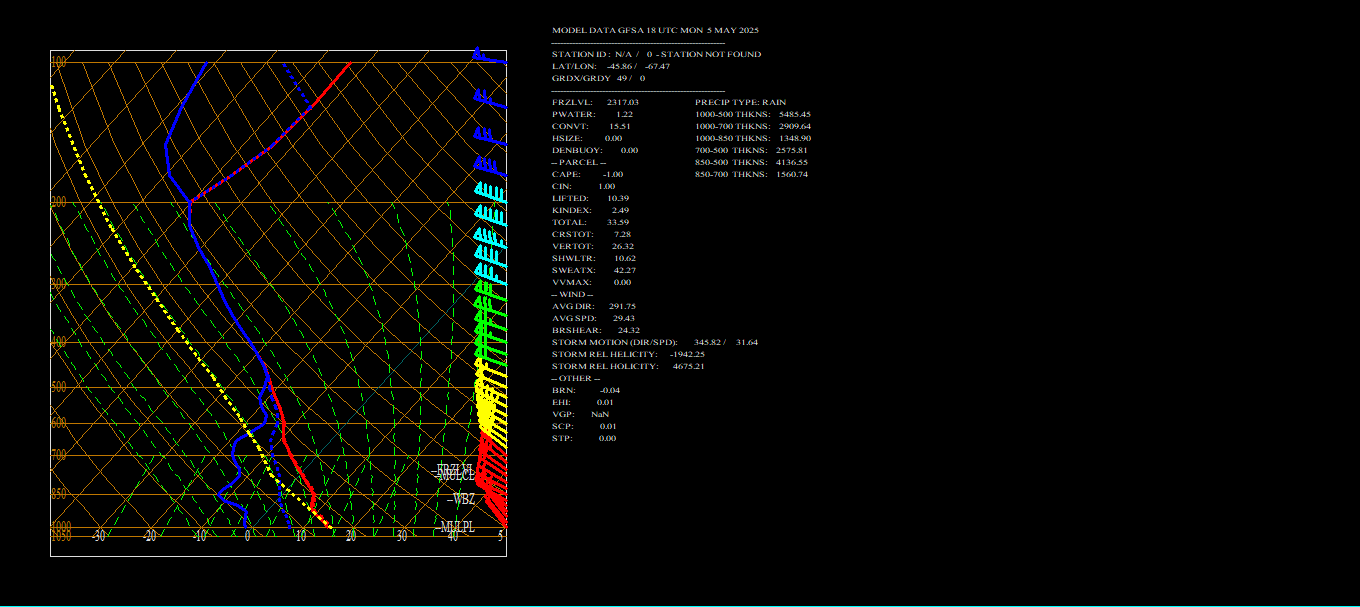Click the 700-500 THKNS value 2575.81
This screenshot has height=607, width=1360.
[792, 150]
